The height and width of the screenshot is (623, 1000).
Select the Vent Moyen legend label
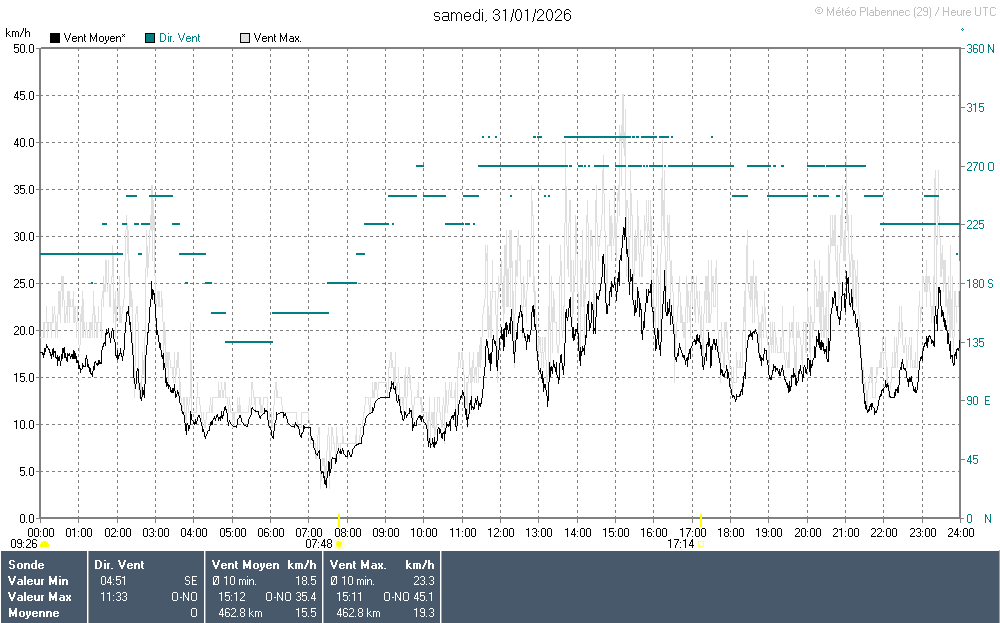pyautogui.click(x=94, y=38)
